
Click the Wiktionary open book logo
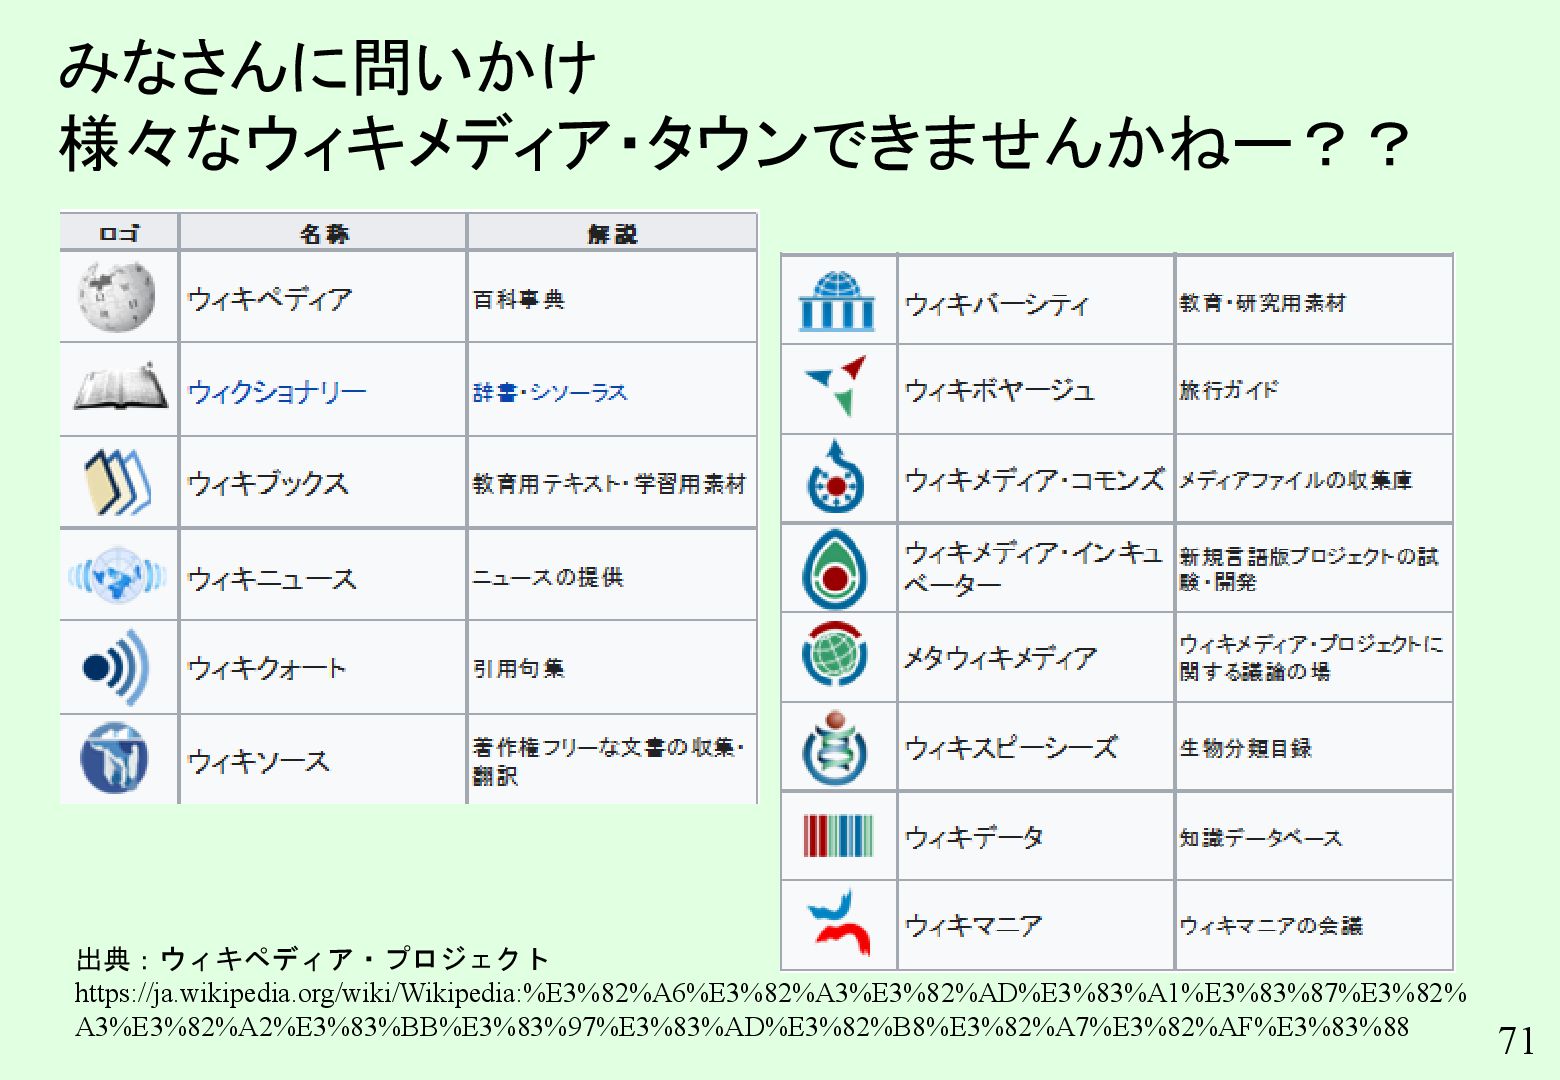[x=120, y=386]
